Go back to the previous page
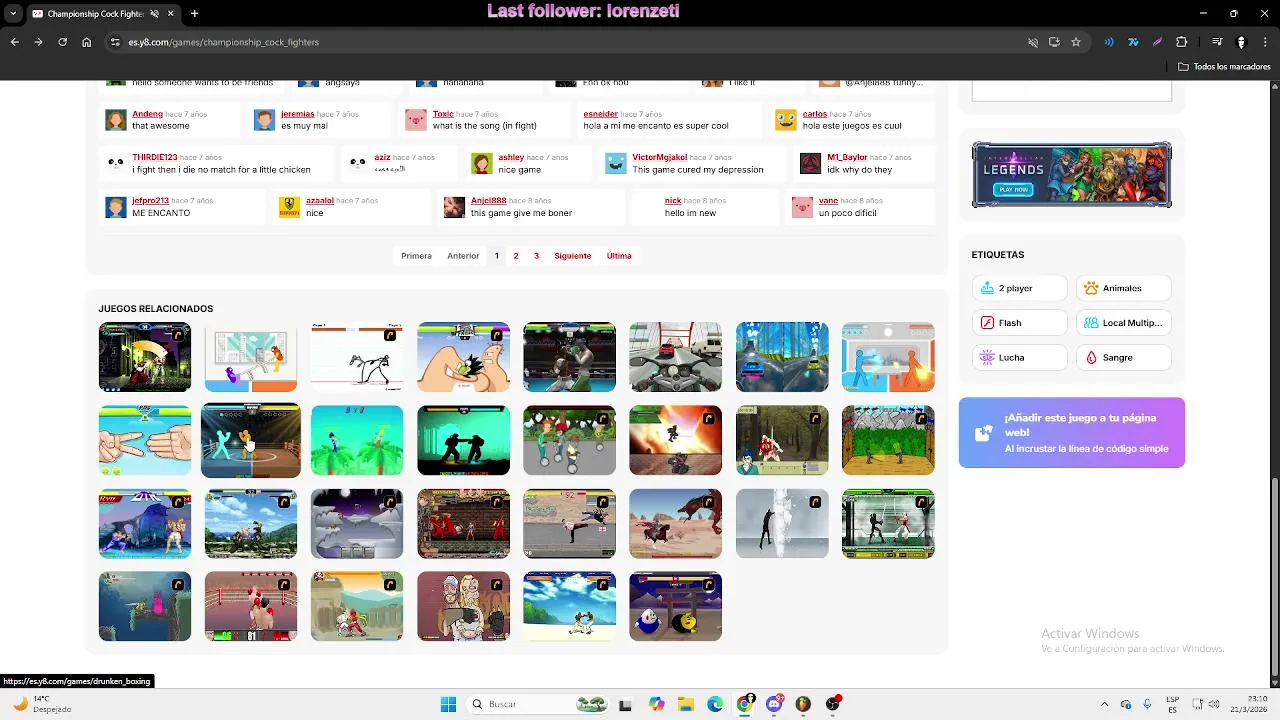Screen dimensions: 1280x720 (14, 42)
